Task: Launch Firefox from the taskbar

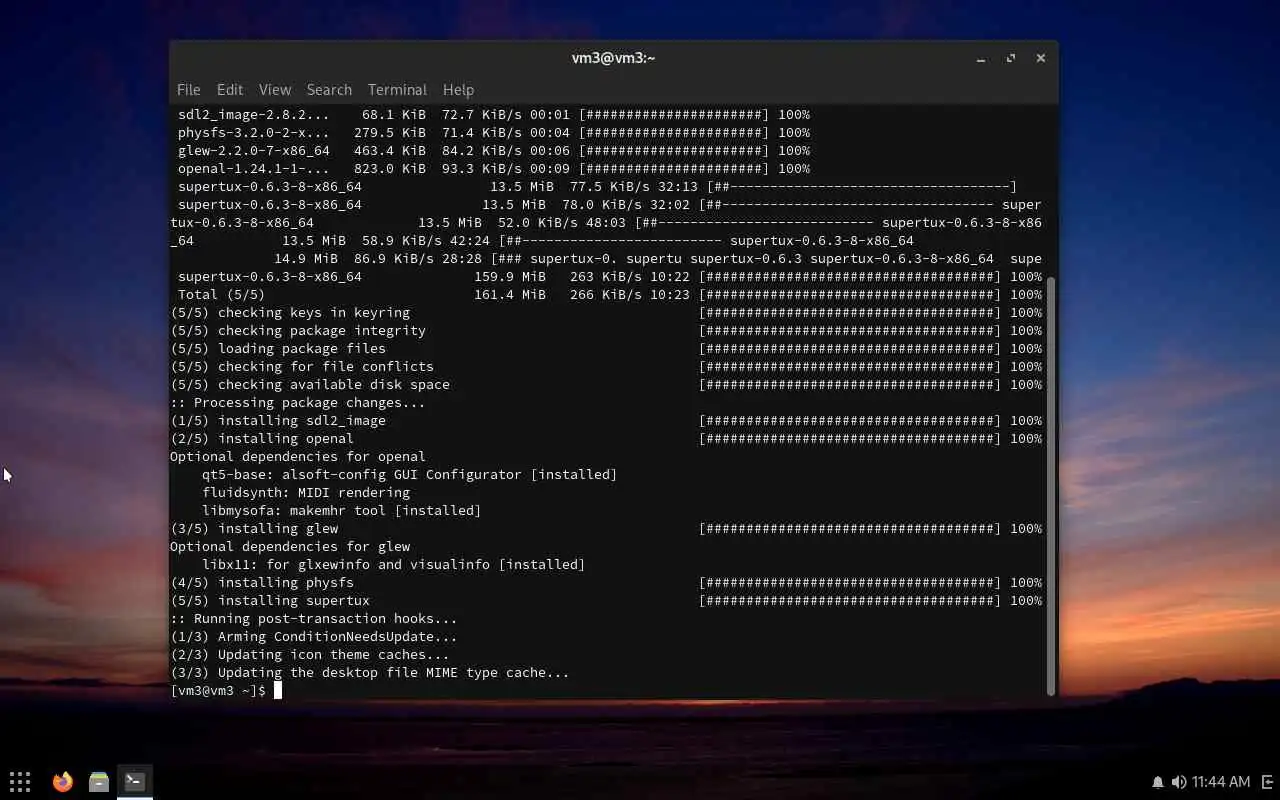Action: 63,781
